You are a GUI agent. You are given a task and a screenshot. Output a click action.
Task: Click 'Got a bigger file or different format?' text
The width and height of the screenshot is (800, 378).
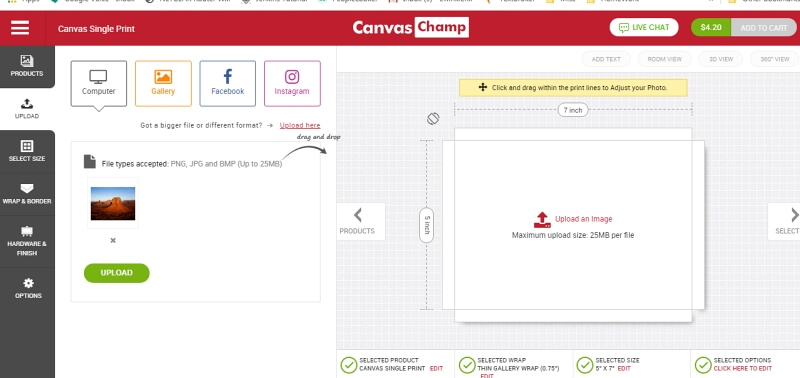click(x=201, y=125)
